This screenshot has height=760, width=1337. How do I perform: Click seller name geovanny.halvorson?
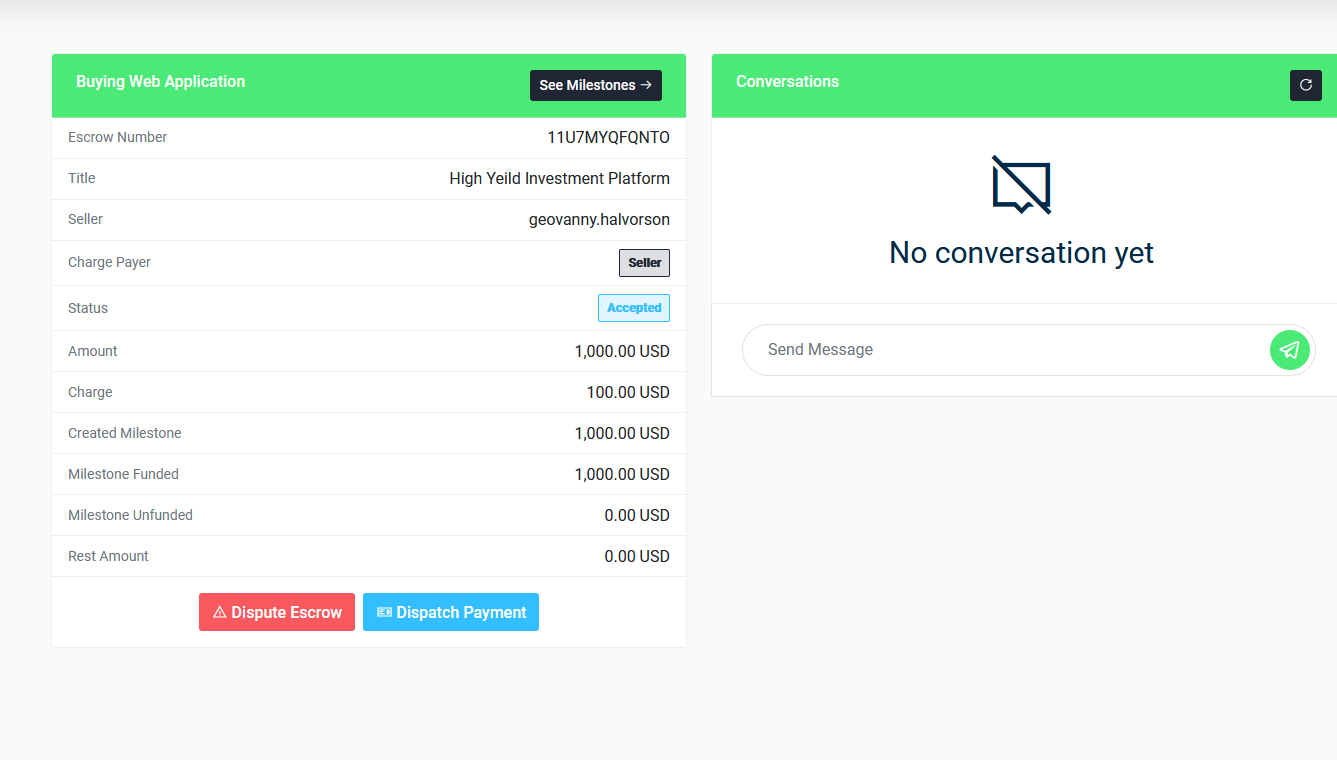(599, 220)
